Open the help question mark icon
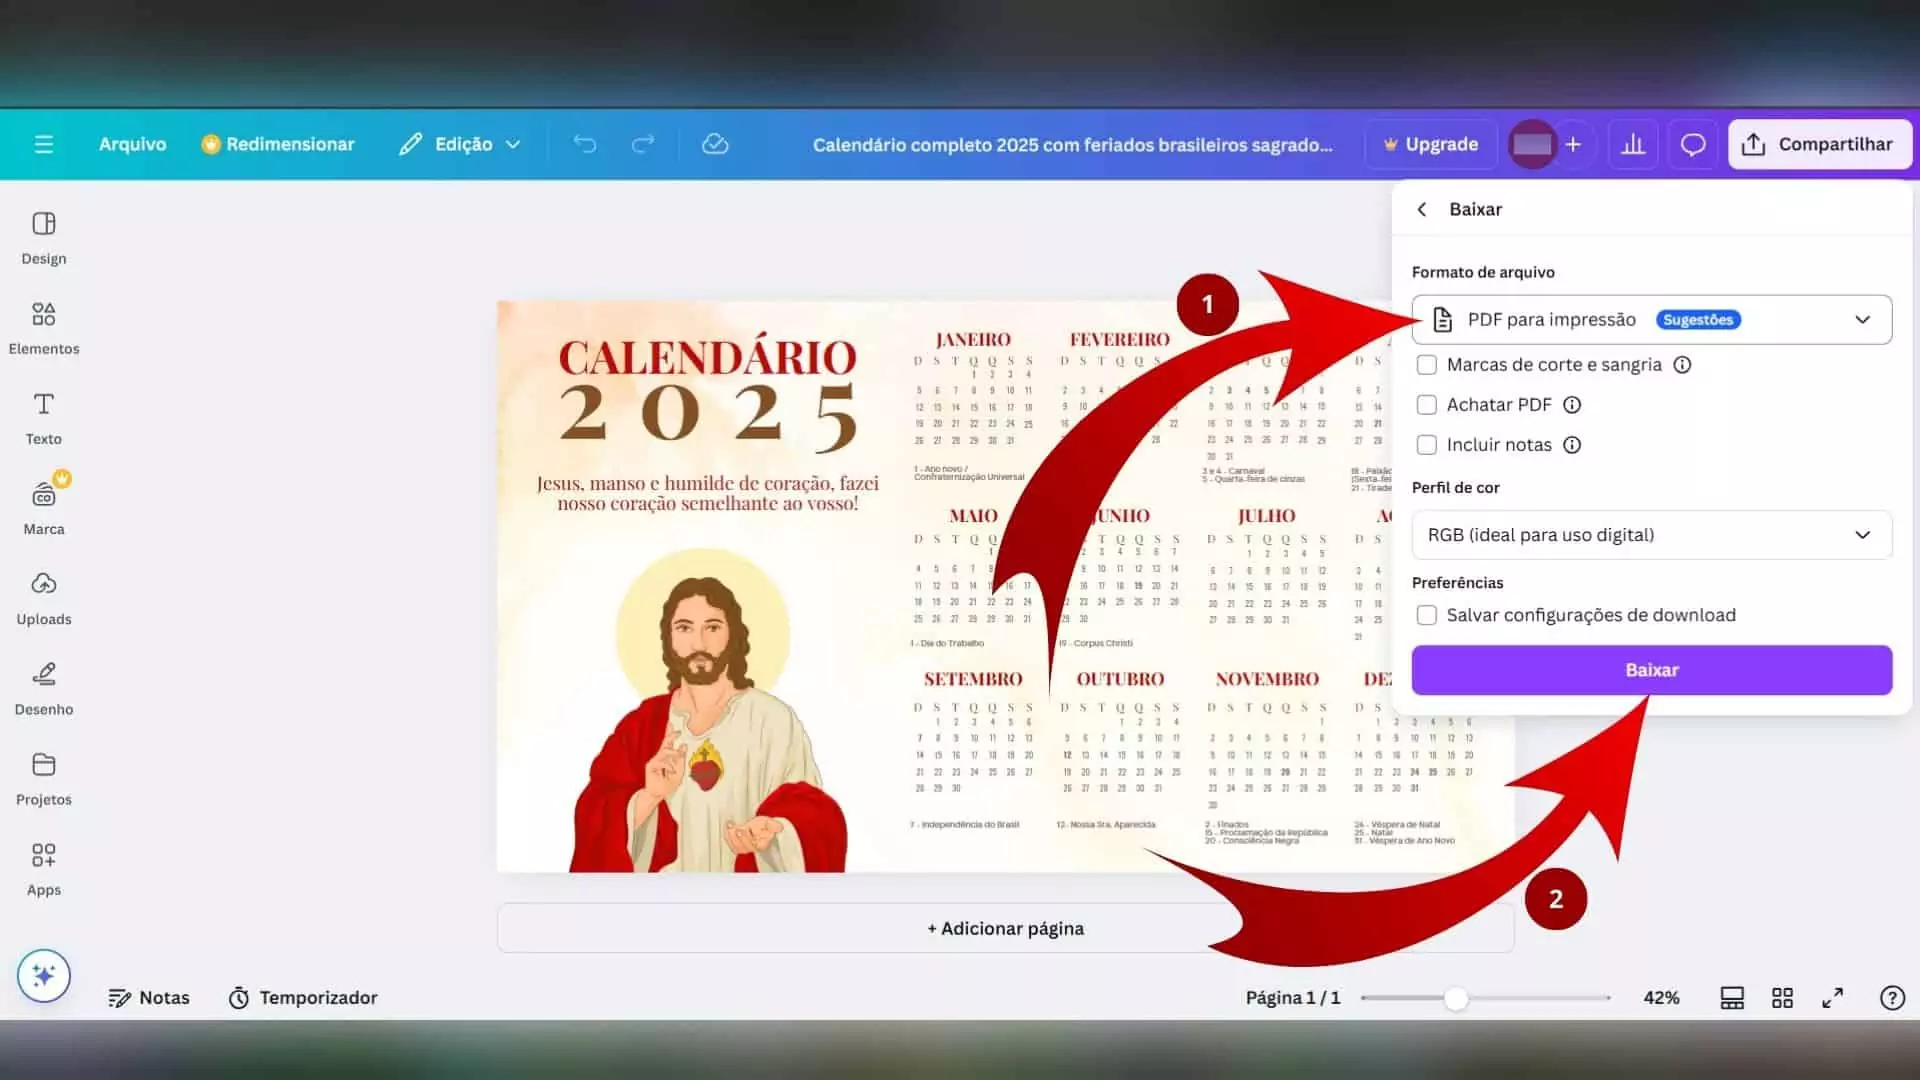Viewport: 1920px width, 1080px height. 1892,998
